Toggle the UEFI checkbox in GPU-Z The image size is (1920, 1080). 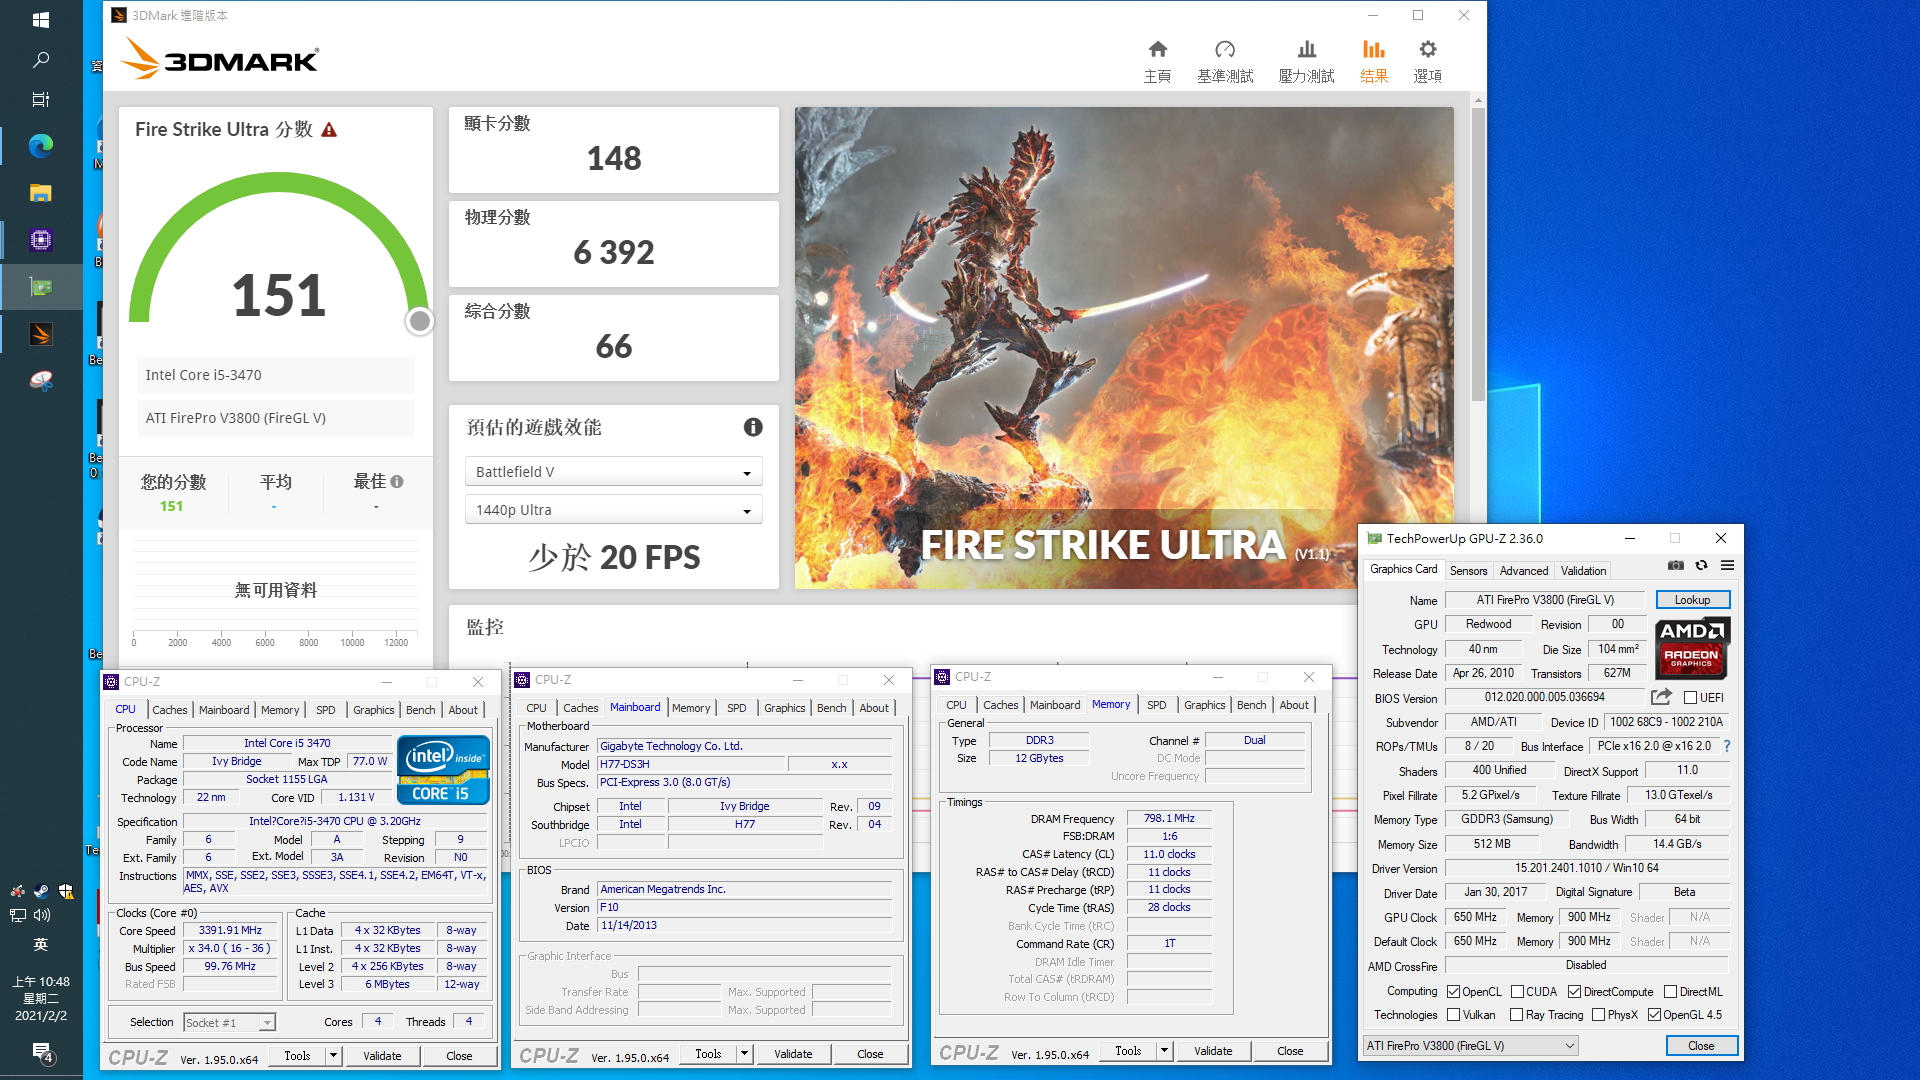click(1690, 698)
